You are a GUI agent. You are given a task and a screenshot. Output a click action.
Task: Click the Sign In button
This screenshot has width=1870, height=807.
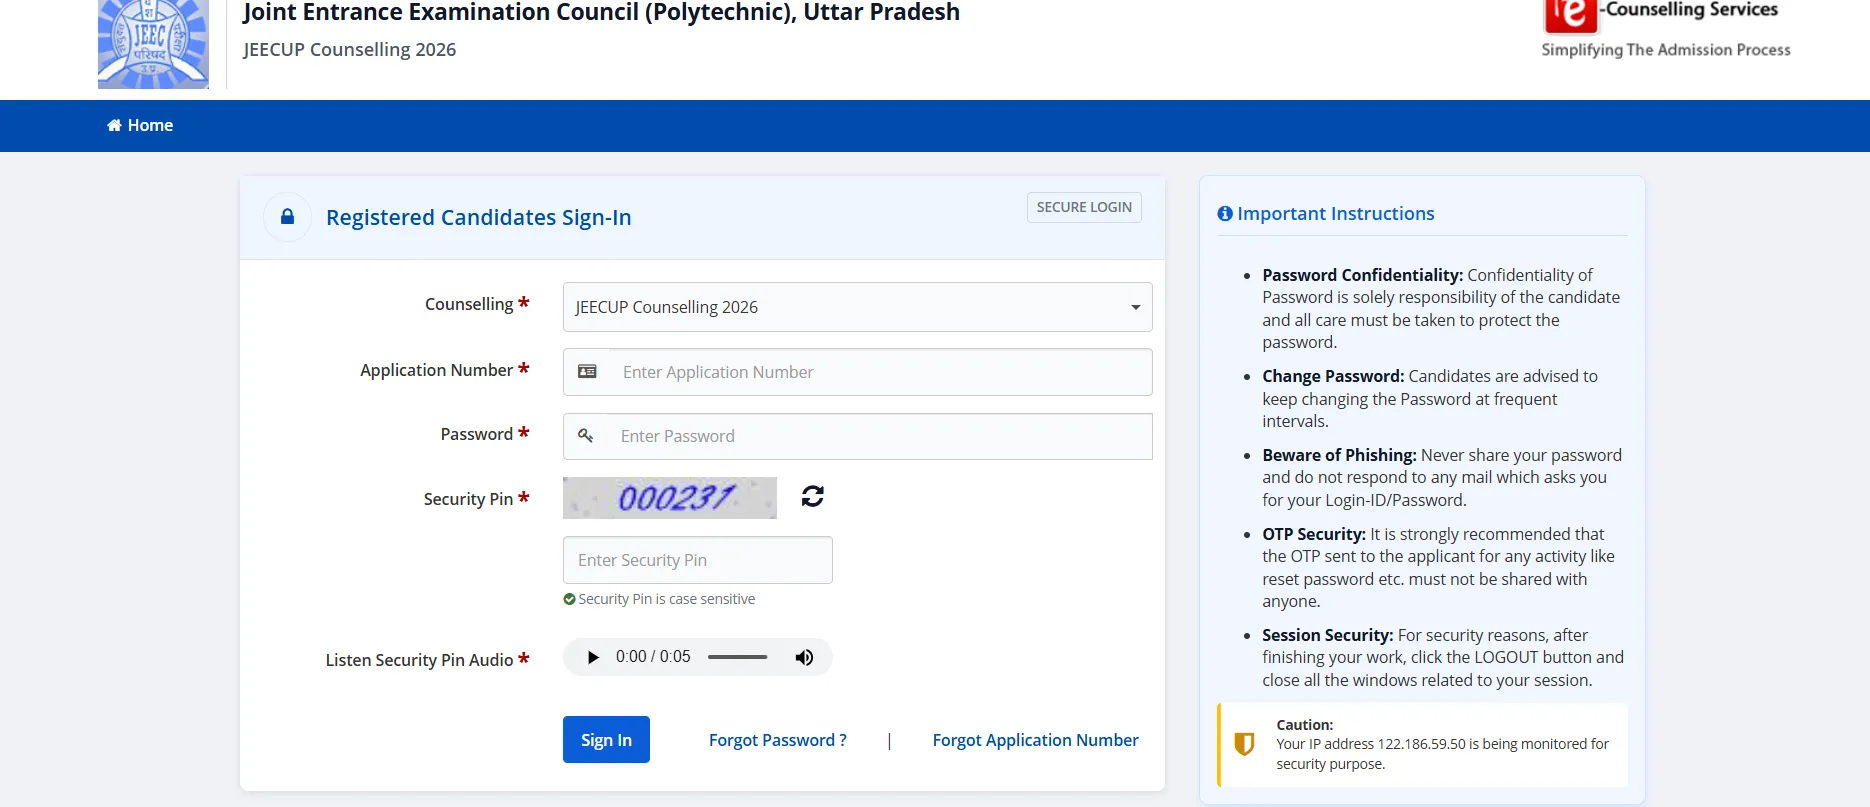click(x=606, y=740)
